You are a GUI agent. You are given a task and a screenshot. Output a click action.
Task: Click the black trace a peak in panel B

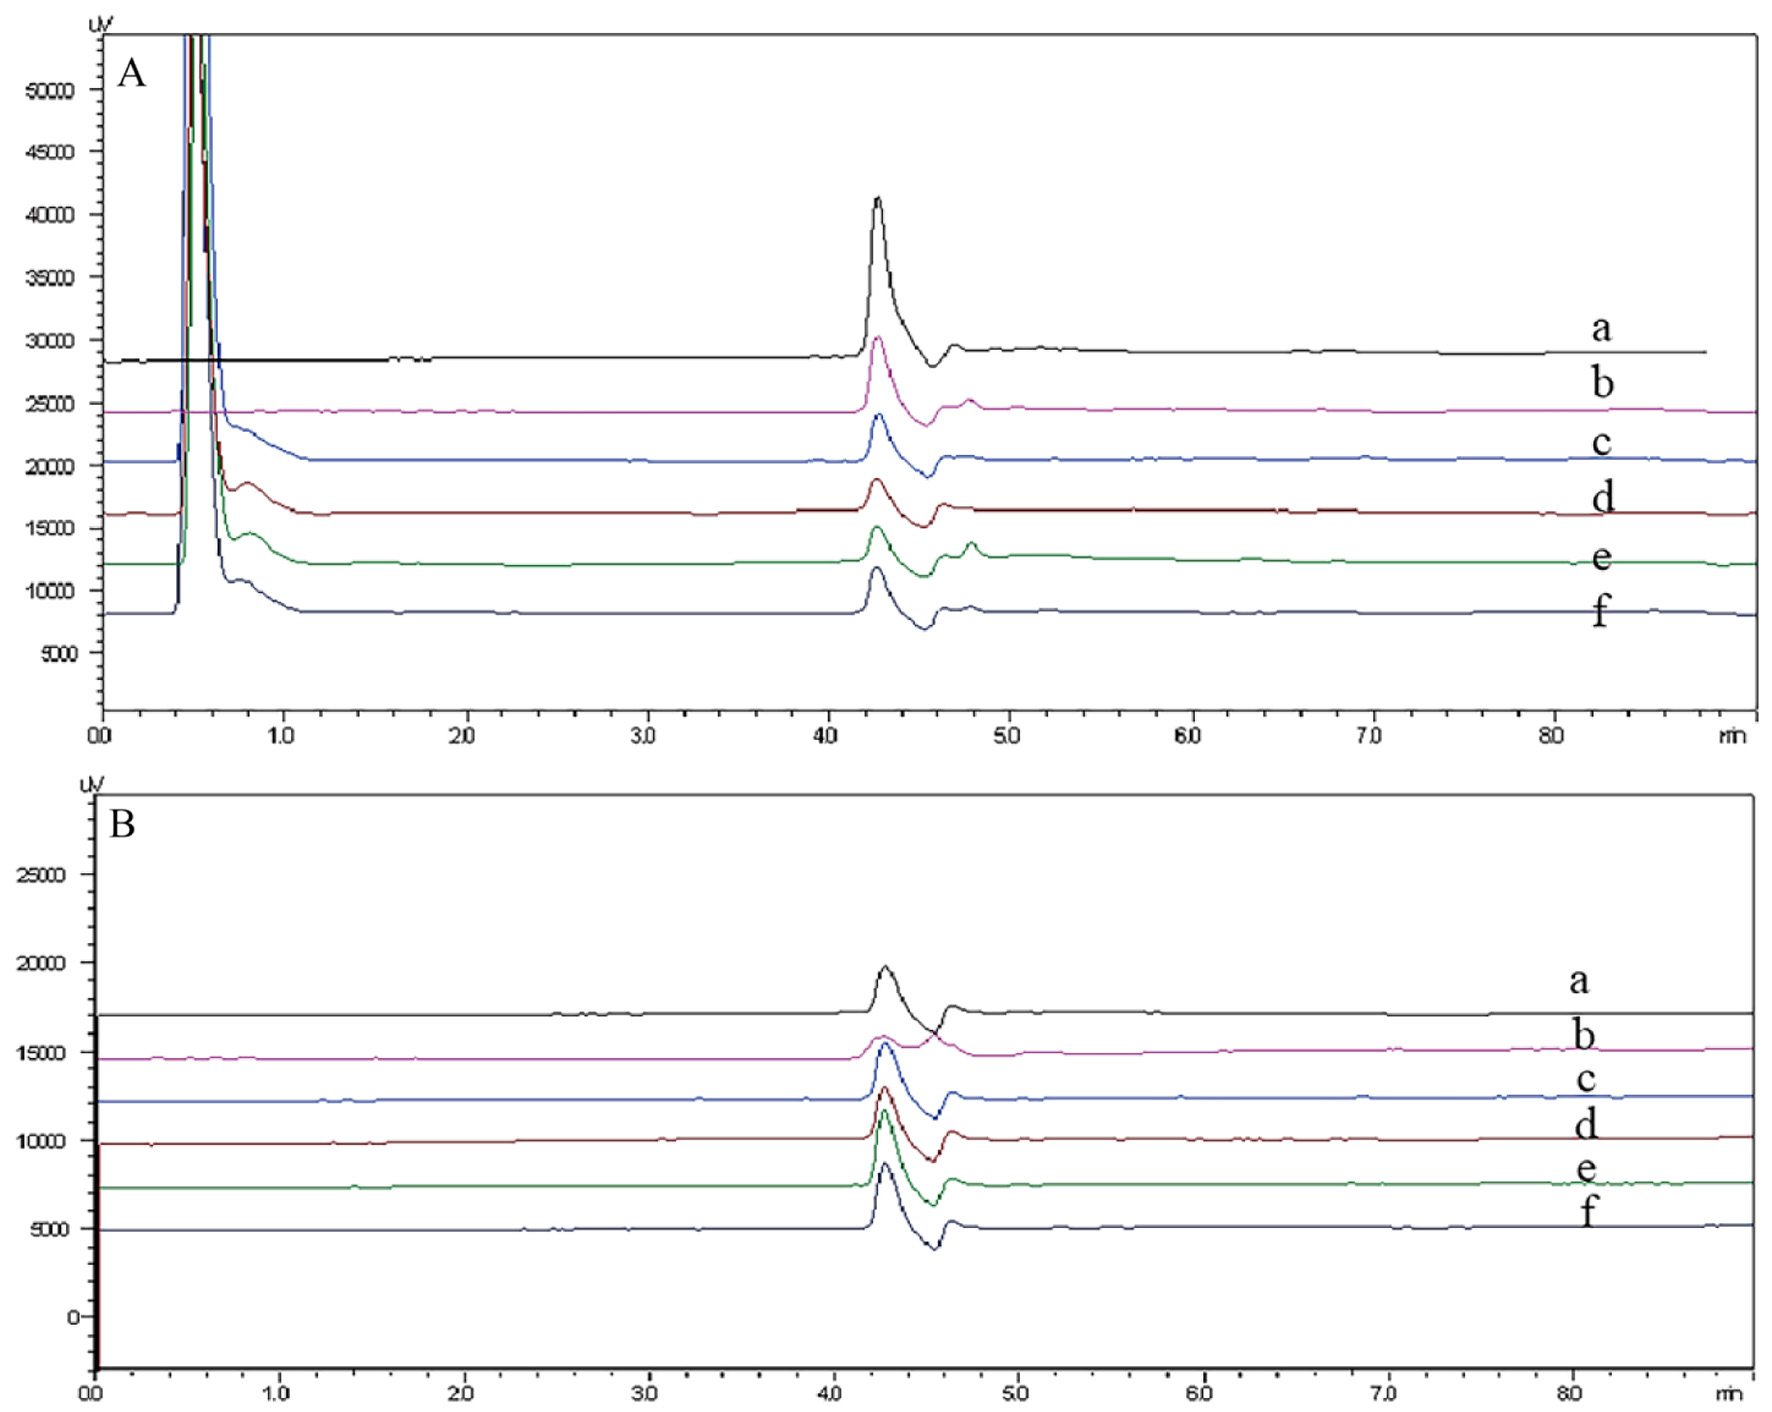tap(885, 967)
